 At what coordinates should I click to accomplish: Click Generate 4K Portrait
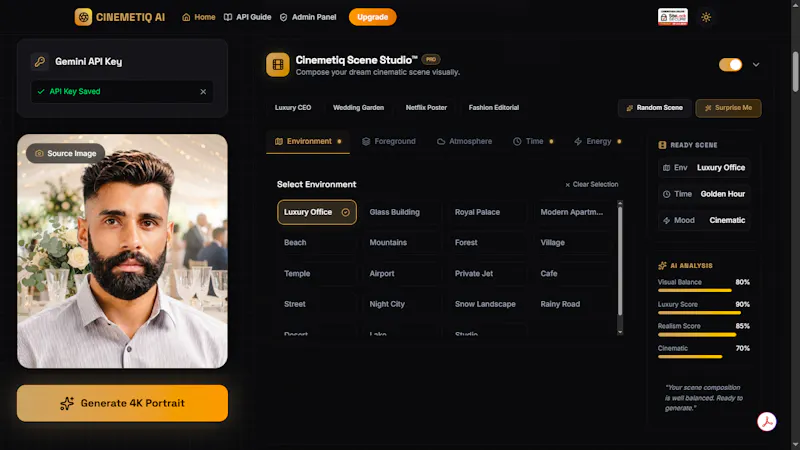tap(122, 403)
